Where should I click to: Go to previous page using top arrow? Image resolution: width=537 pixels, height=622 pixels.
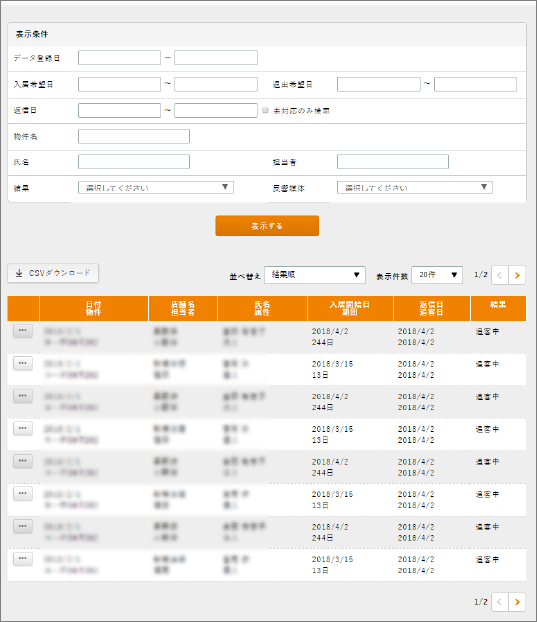tap(500, 275)
